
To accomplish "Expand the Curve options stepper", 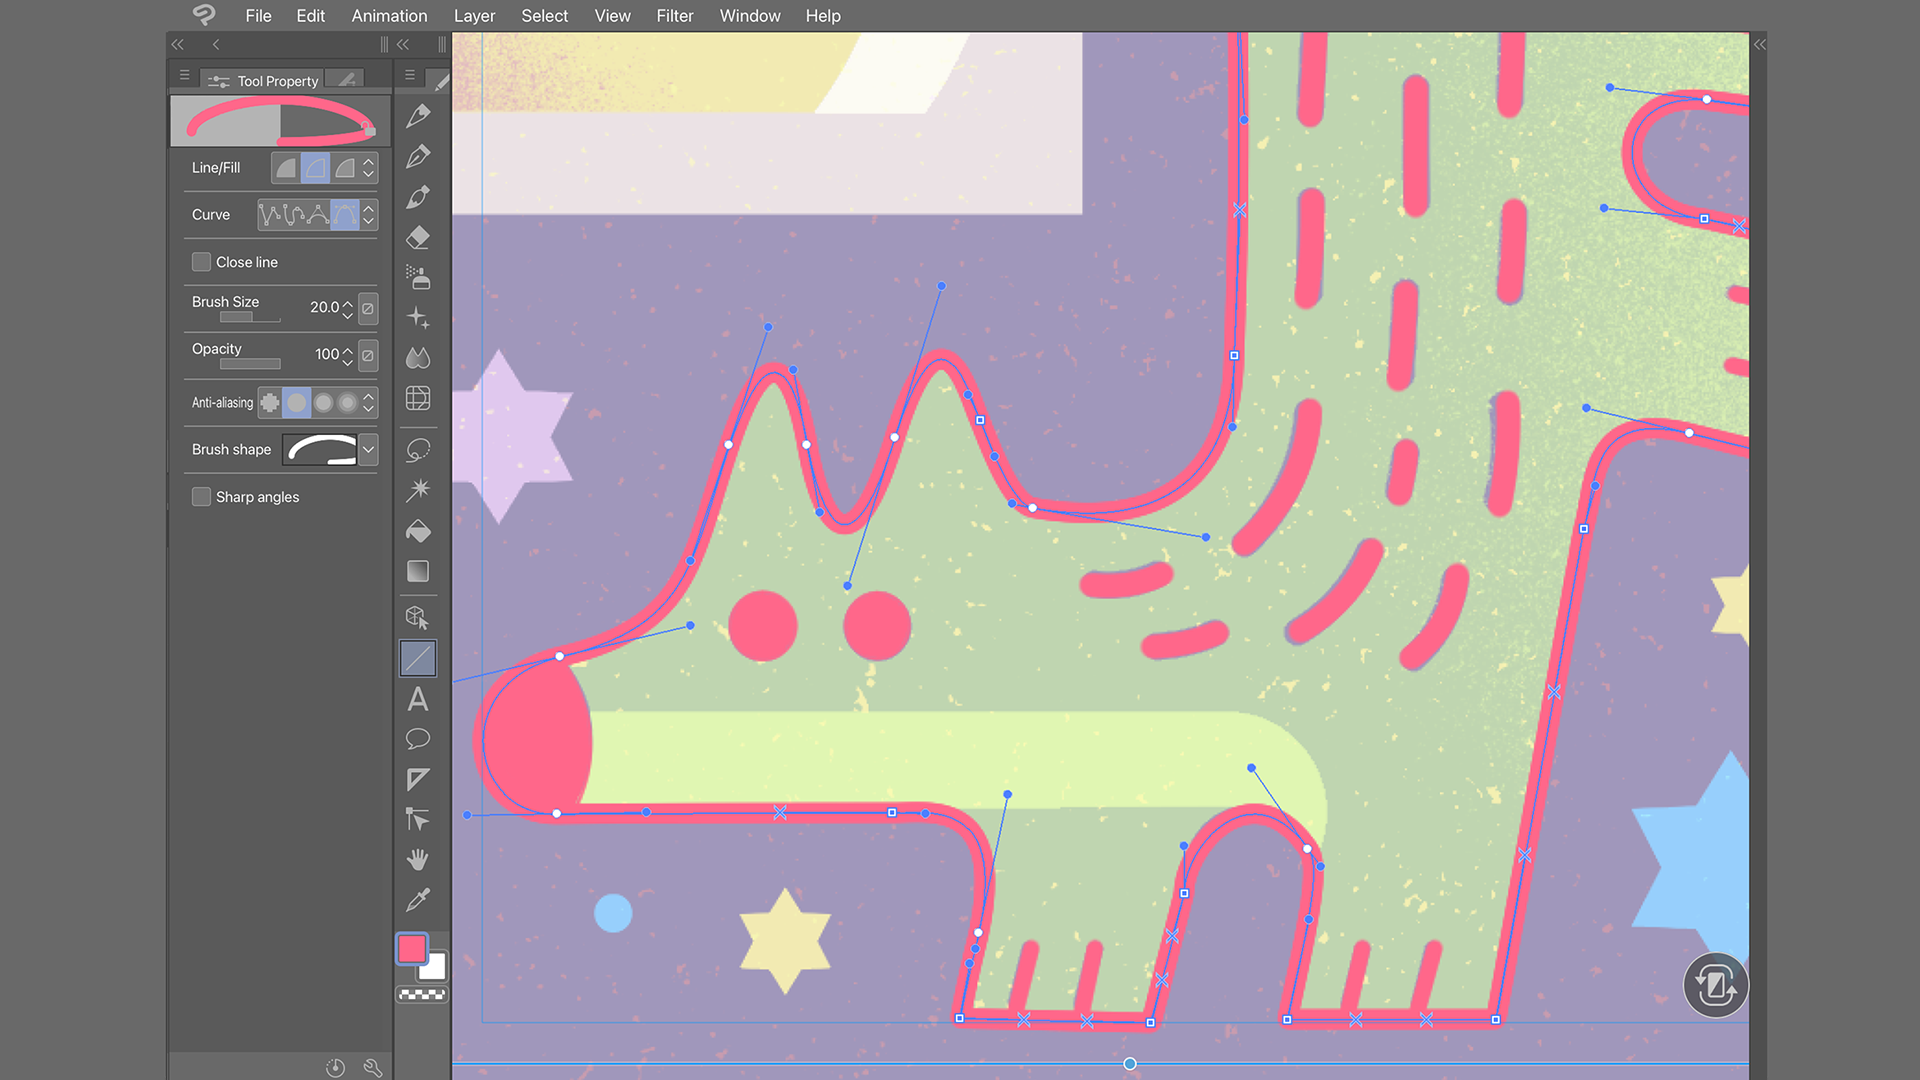I will tap(369, 214).
